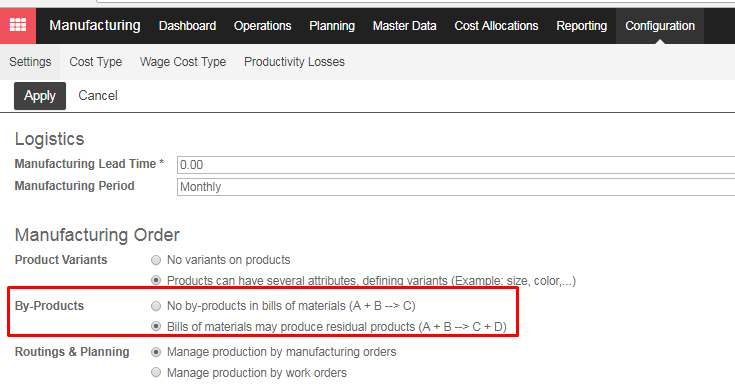Select No by-products in bills of materials
This screenshot has width=735, height=387.
(x=156, y=306)
